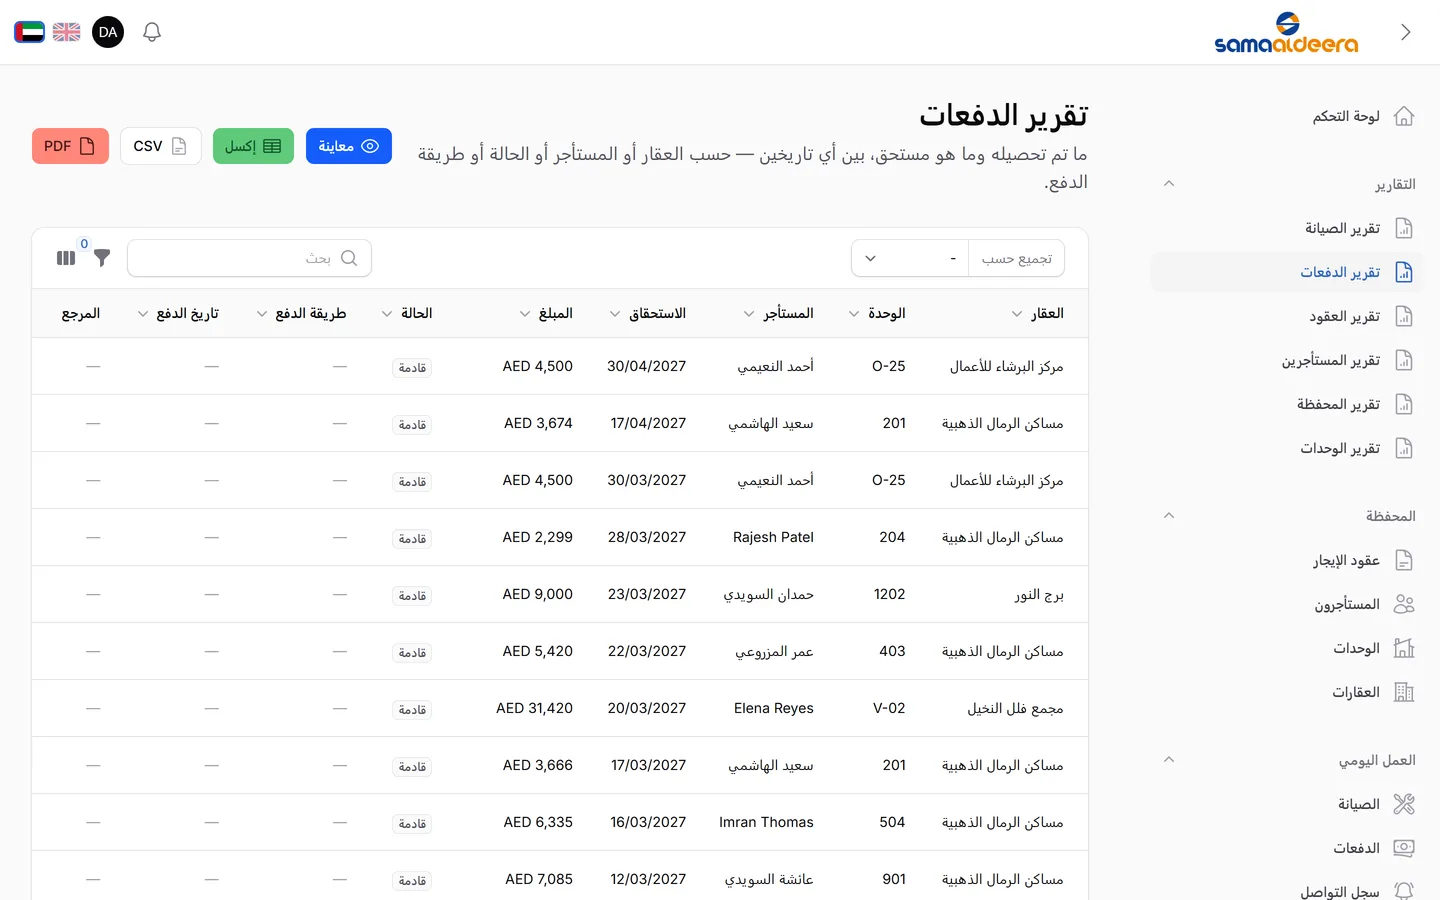The height and width of the screenshot is (900, 1440).
Task: Open the column visibility icon
Action: 66,258
